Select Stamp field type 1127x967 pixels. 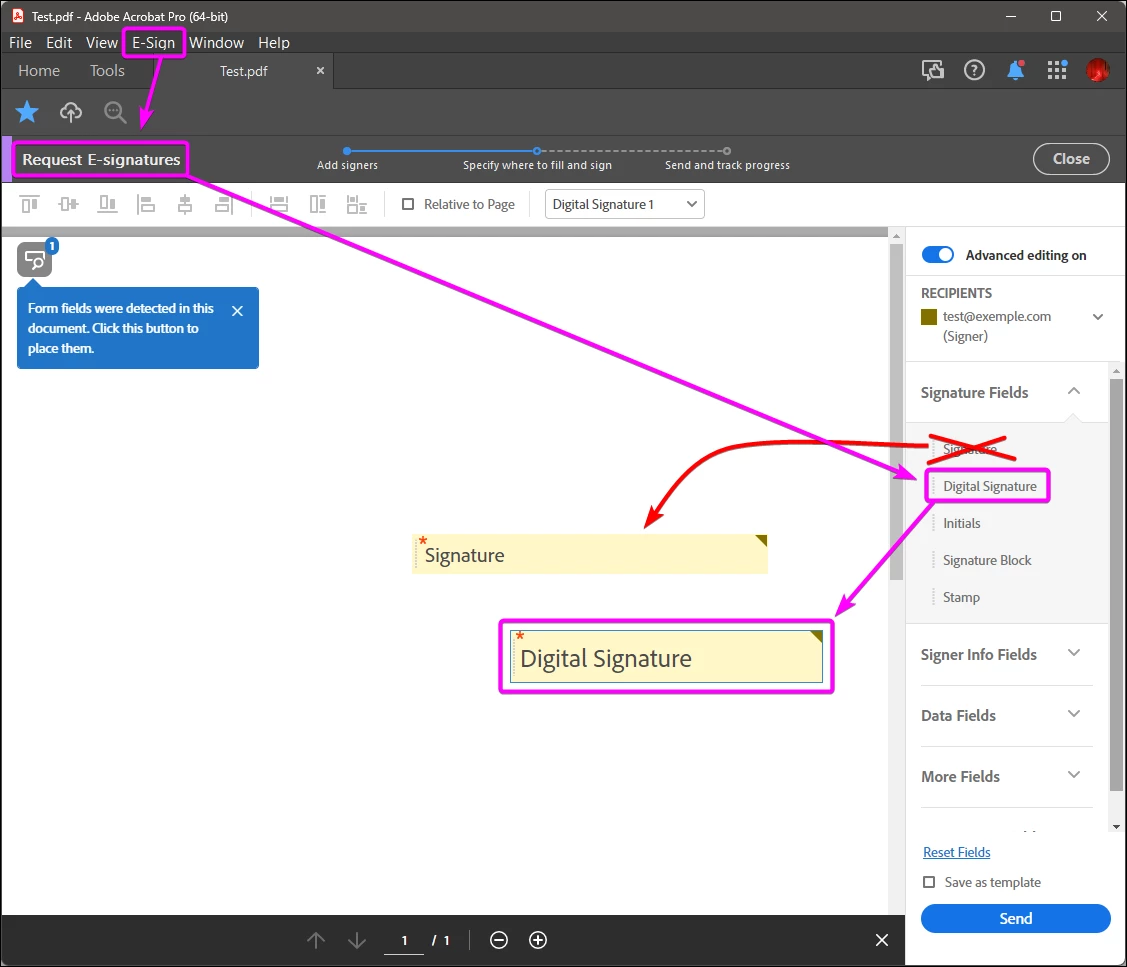[x=961, y=597]
